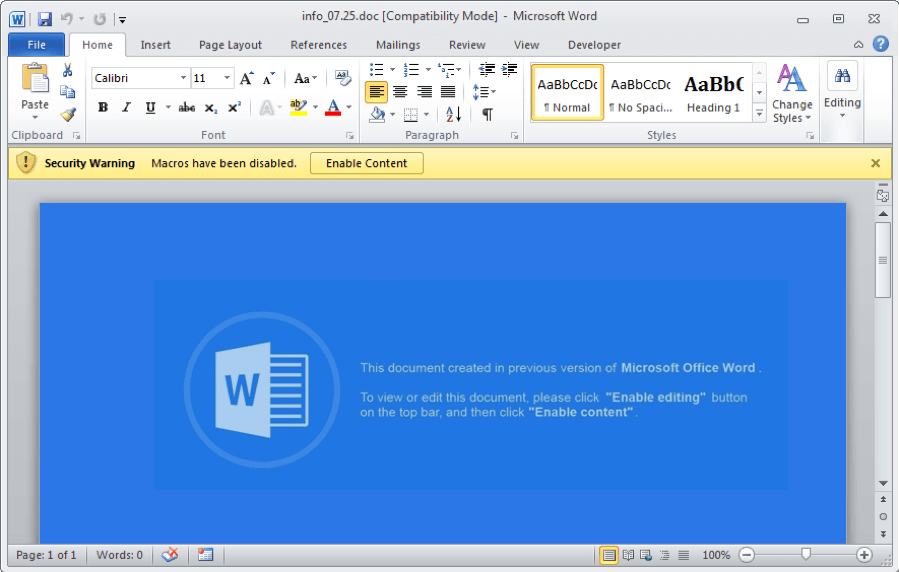This screenshot has height=572, width=899.
Task: Toggle Italic formatting
Action: tap(126, 107)
